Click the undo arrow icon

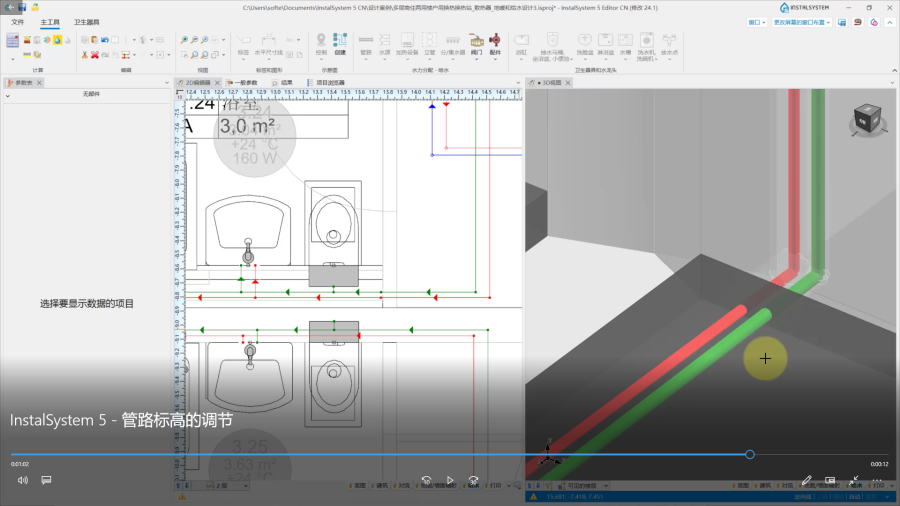(104, 40)
